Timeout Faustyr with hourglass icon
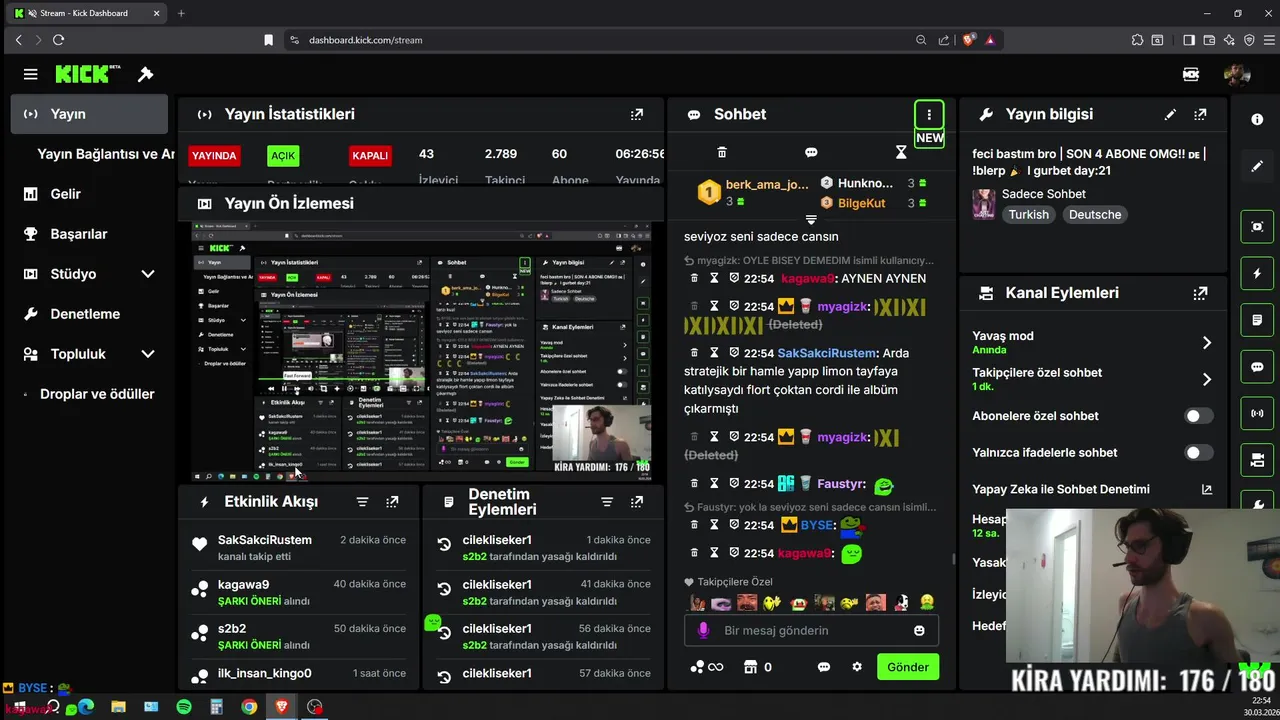This screenshot has height=720, width=1280. 714,483
